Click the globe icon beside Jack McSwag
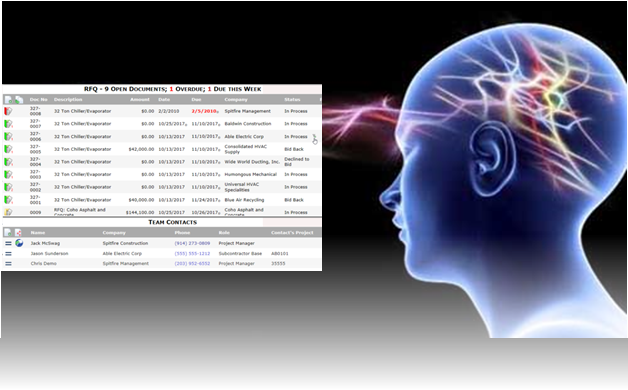The width and height of the screenshot is (628, 390). tap(19, 243)
